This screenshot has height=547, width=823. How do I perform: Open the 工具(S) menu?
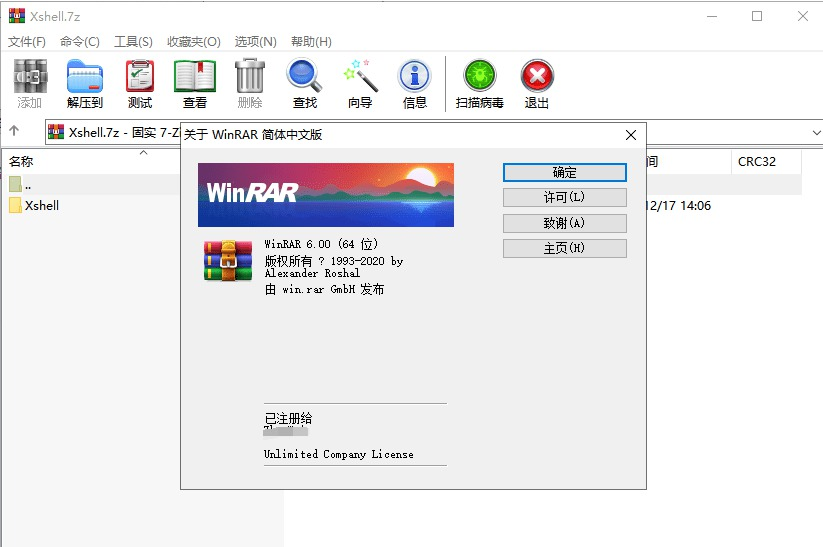(133, 41)
